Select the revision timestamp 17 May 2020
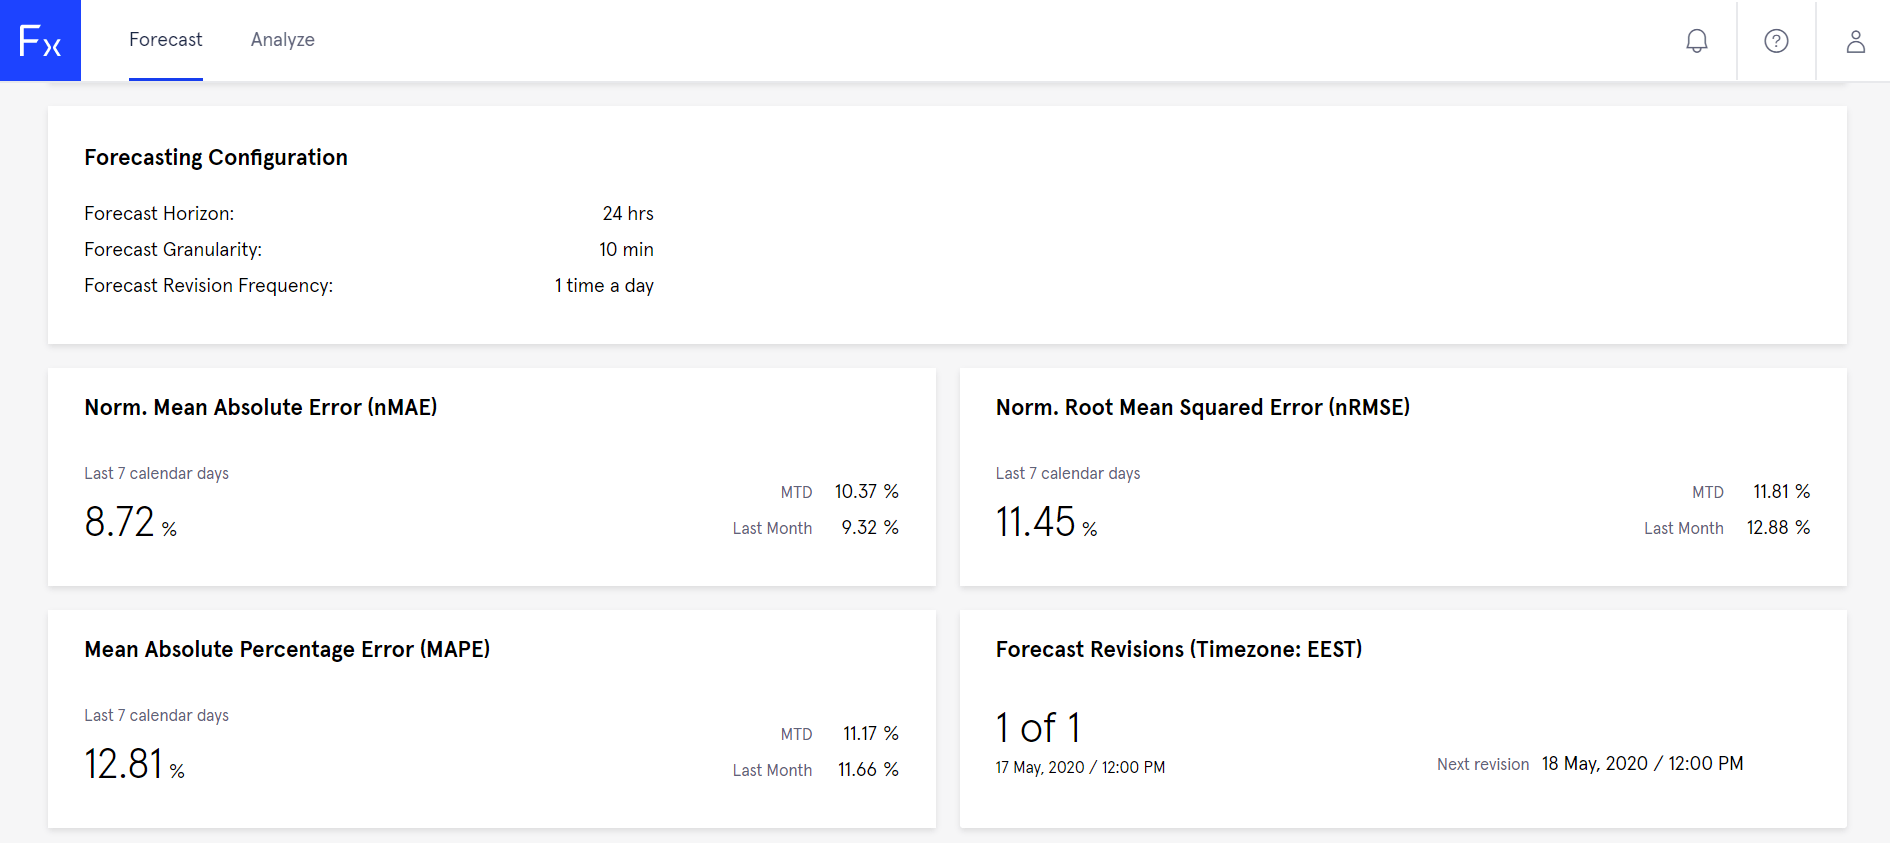Image resolution: width=1890 pixels, height=843 pixels. (x=1080, y=767)
